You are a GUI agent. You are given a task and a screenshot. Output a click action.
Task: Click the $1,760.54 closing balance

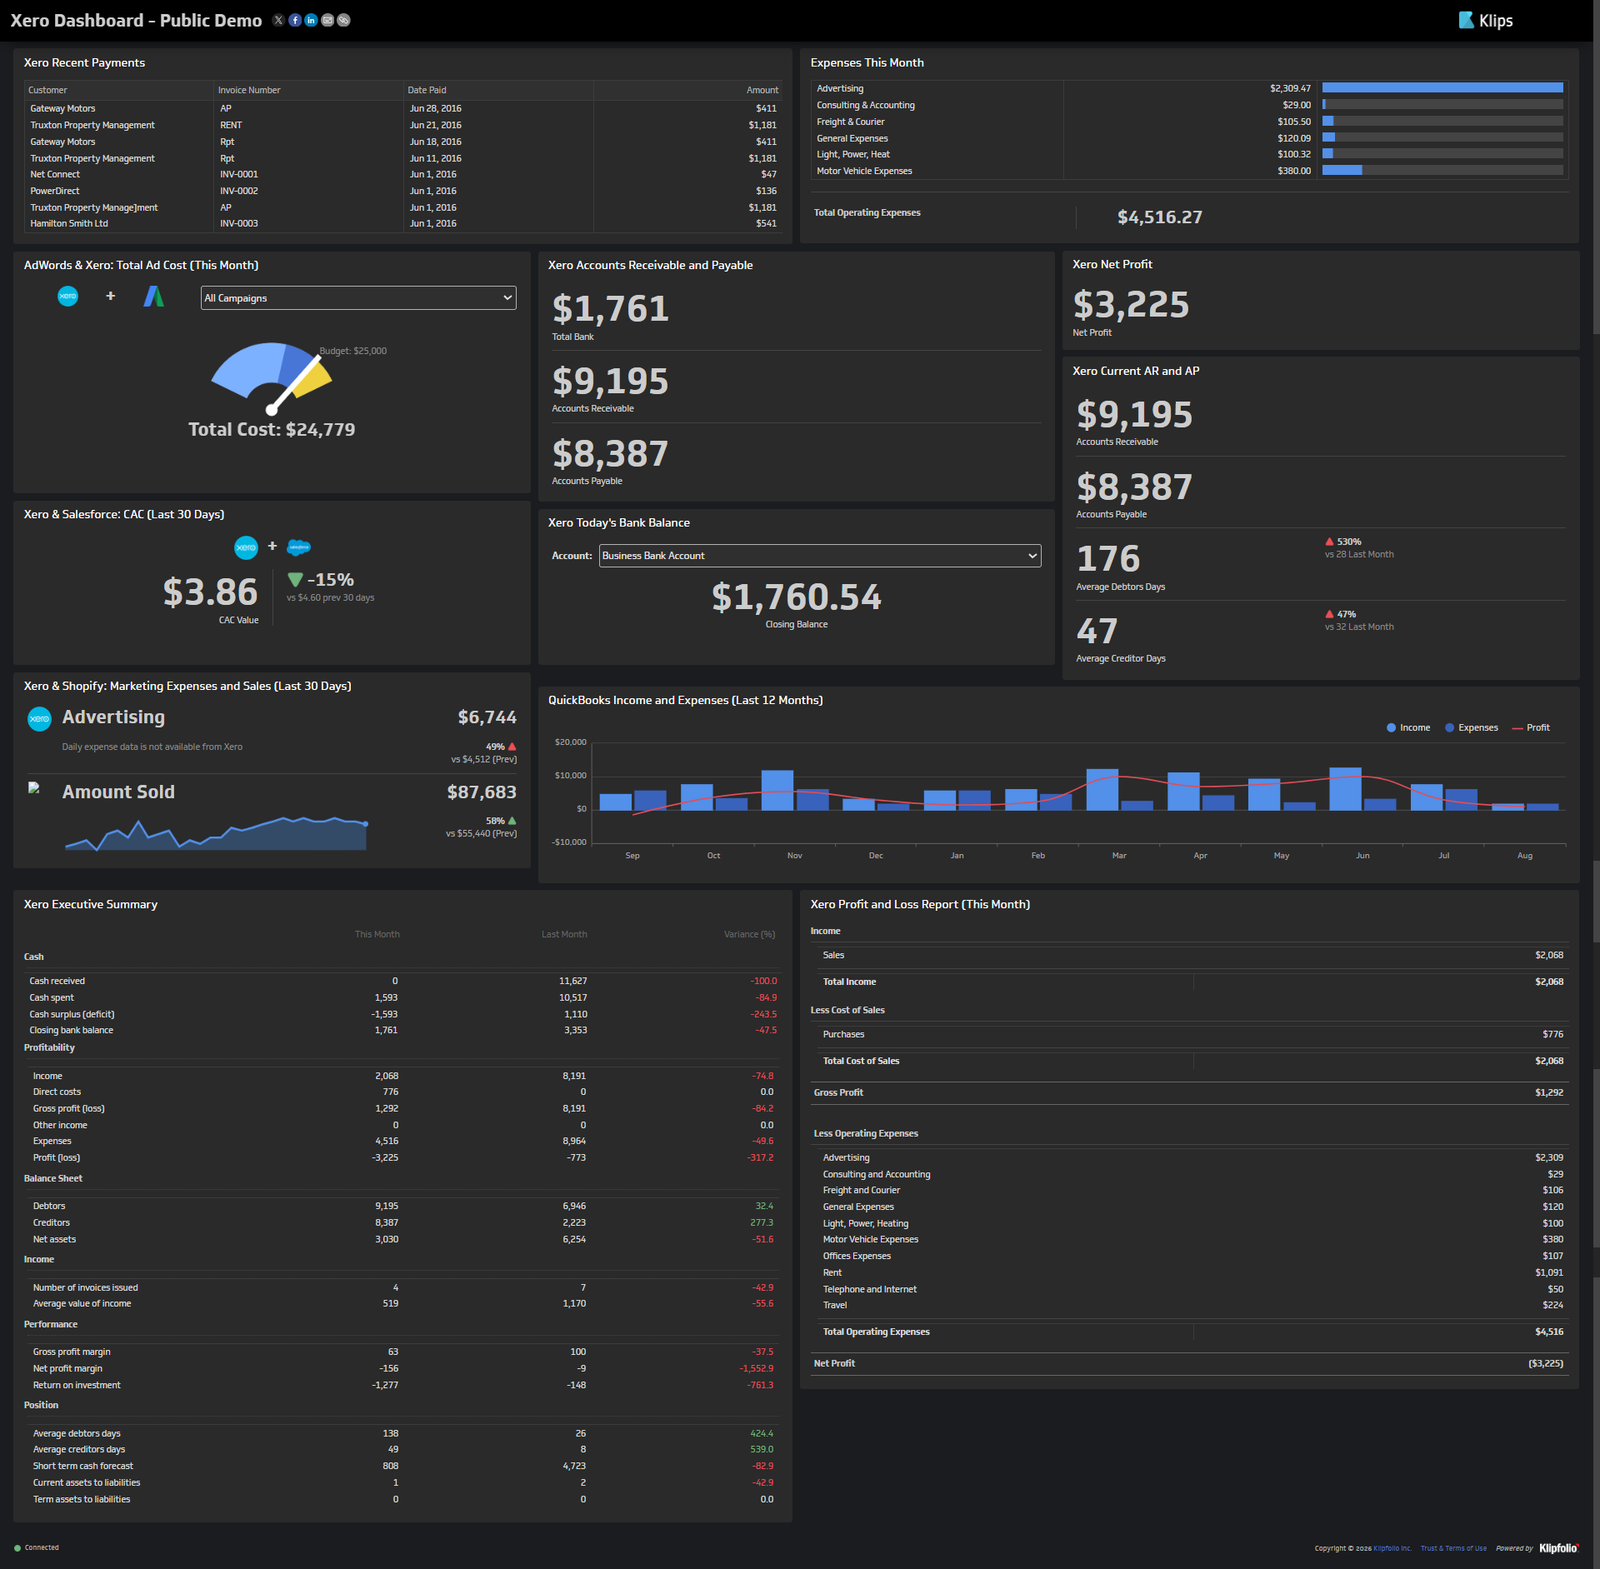click(x=797, y=597)
